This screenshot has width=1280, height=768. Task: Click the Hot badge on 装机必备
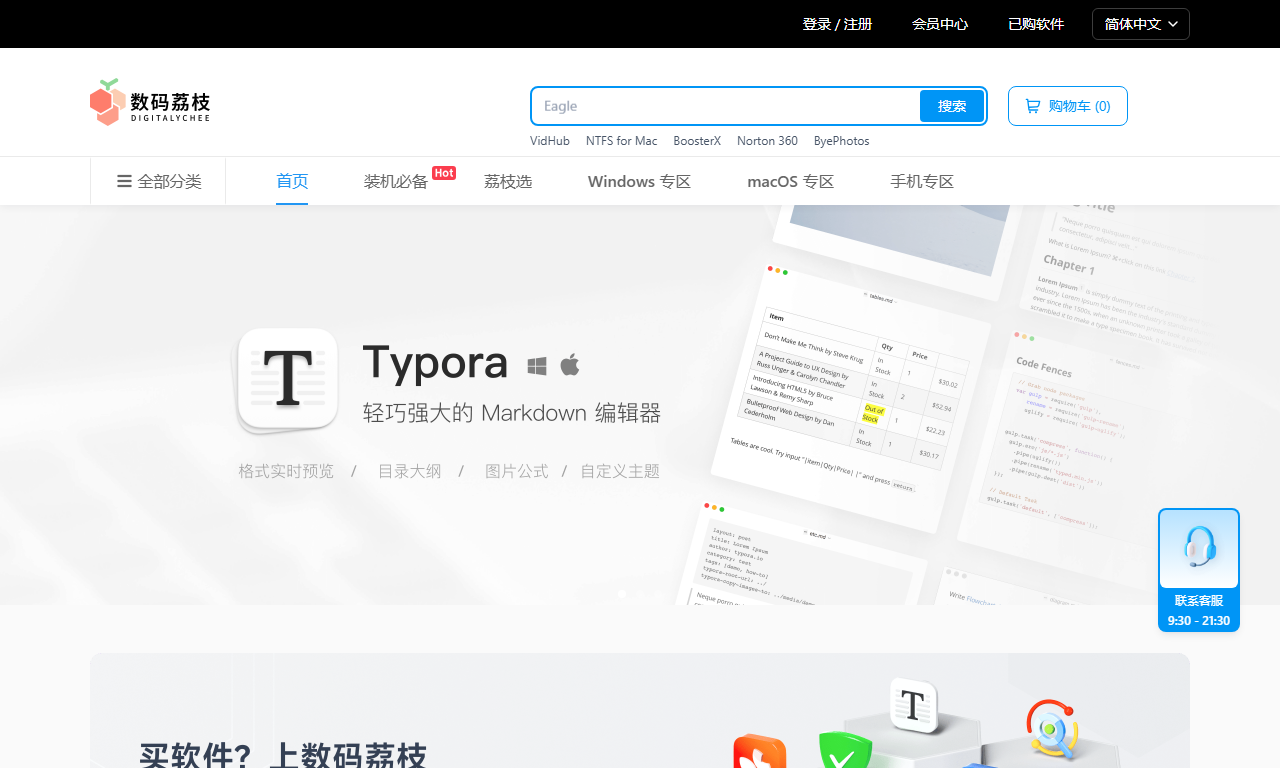point(444,173)
